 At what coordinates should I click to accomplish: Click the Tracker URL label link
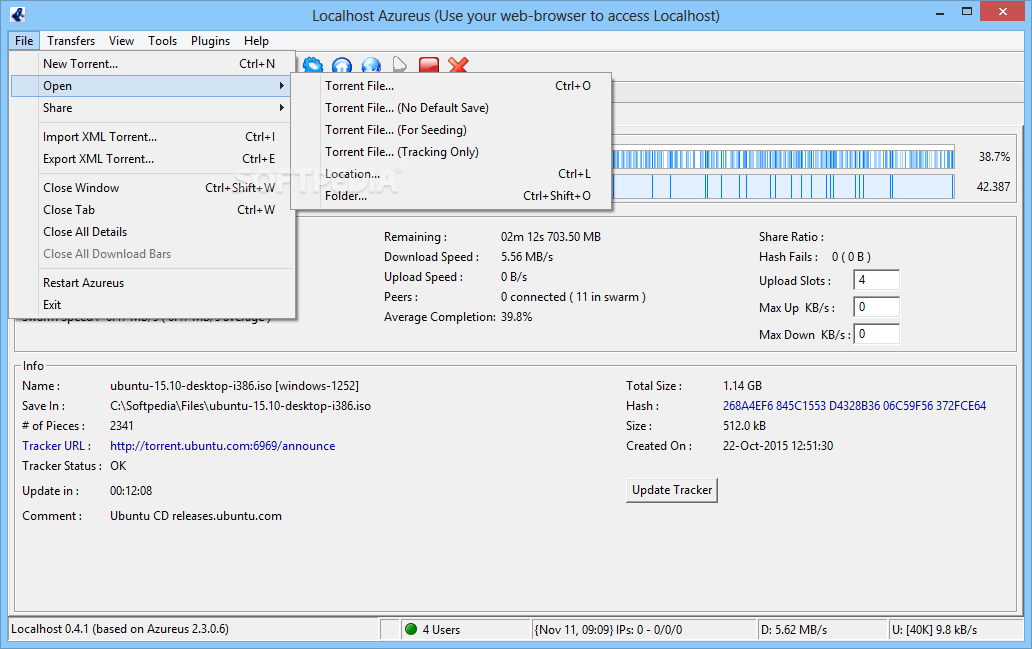tap(56, 446)
